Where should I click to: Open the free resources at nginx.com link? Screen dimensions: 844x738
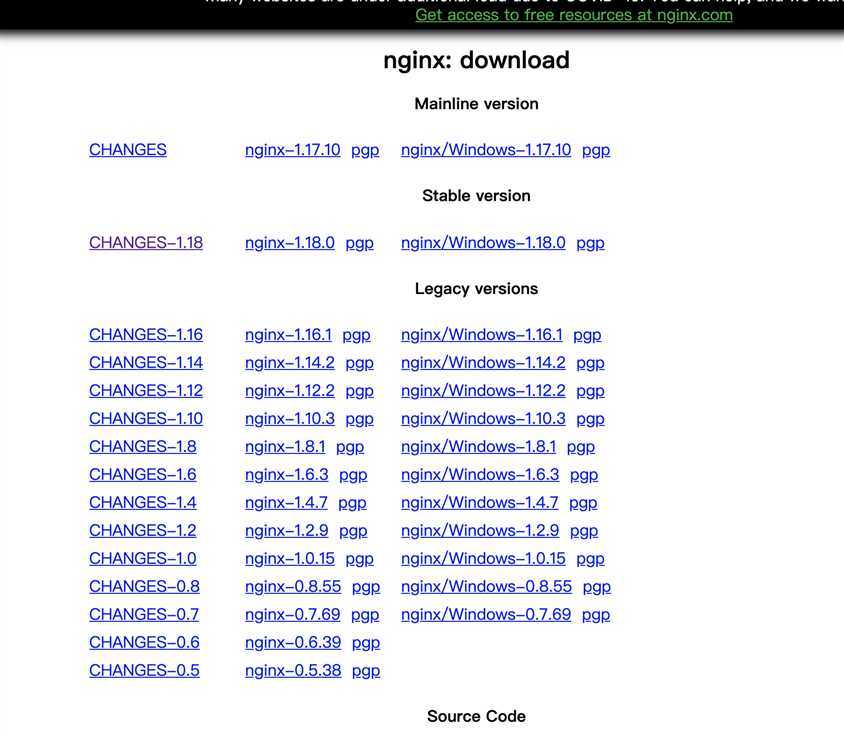coord(574,15)
